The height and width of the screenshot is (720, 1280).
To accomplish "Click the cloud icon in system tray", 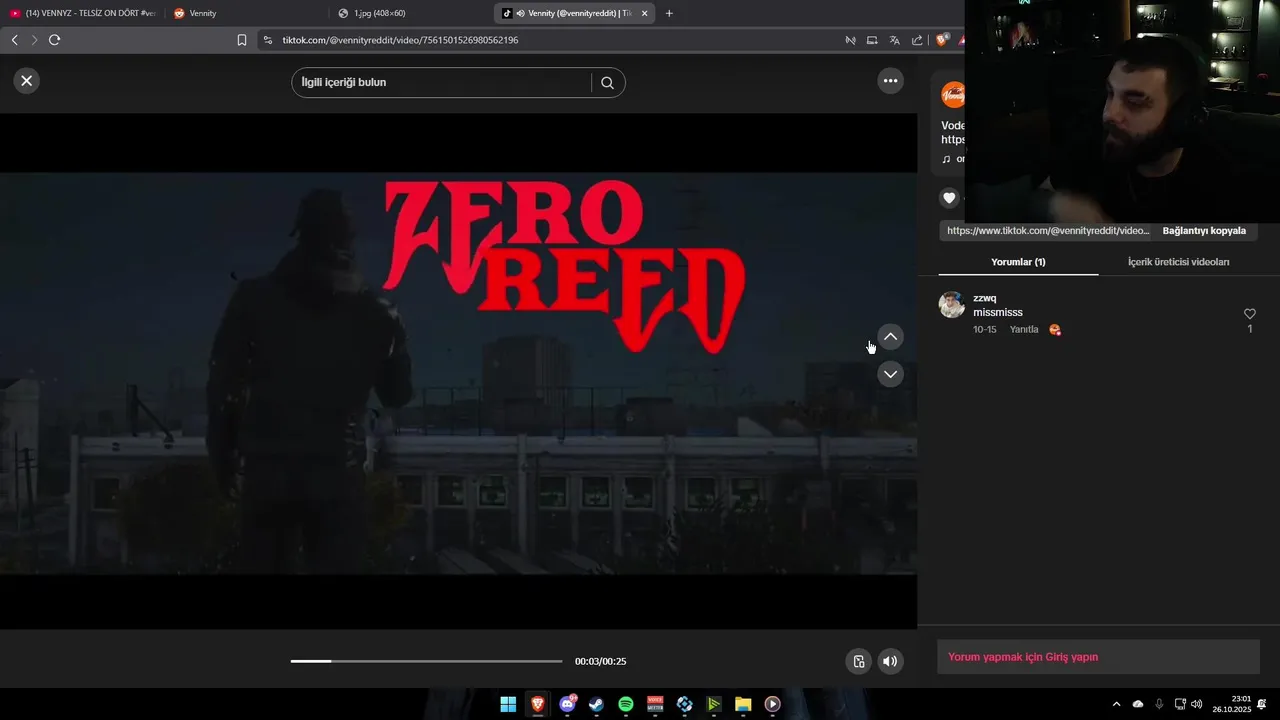I will click(1138, 704).
